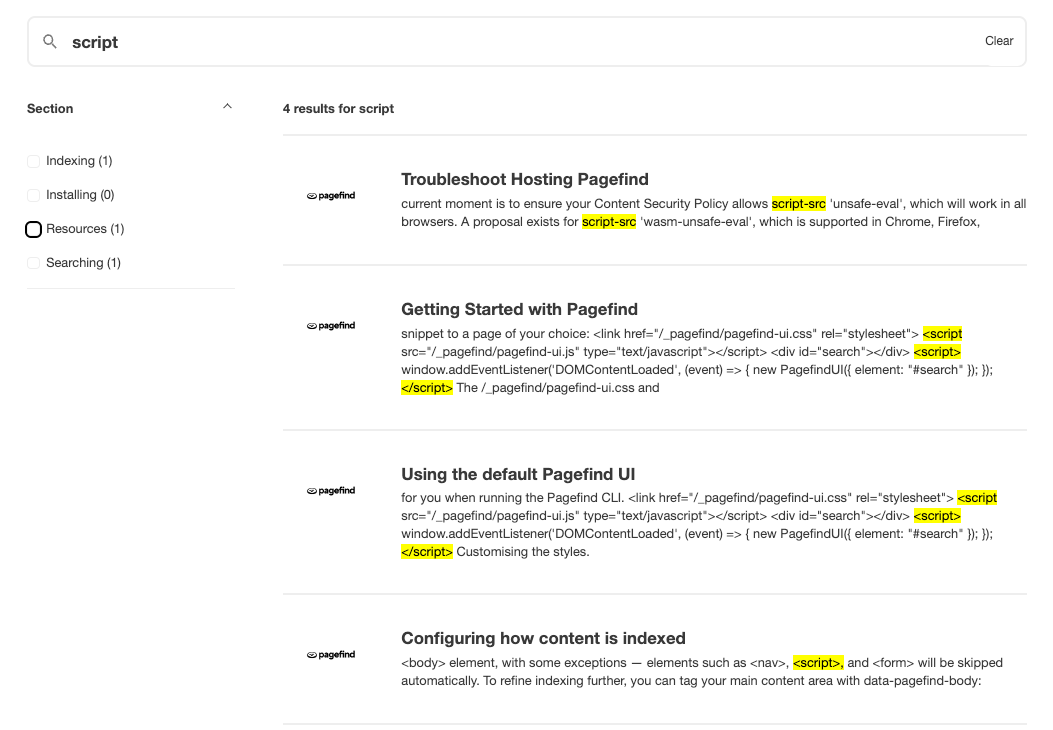The width and height of the screenshot is (1053, 730).
Task: Enable the Indexing filter checkbox
Action: click(x=33, y=161)
